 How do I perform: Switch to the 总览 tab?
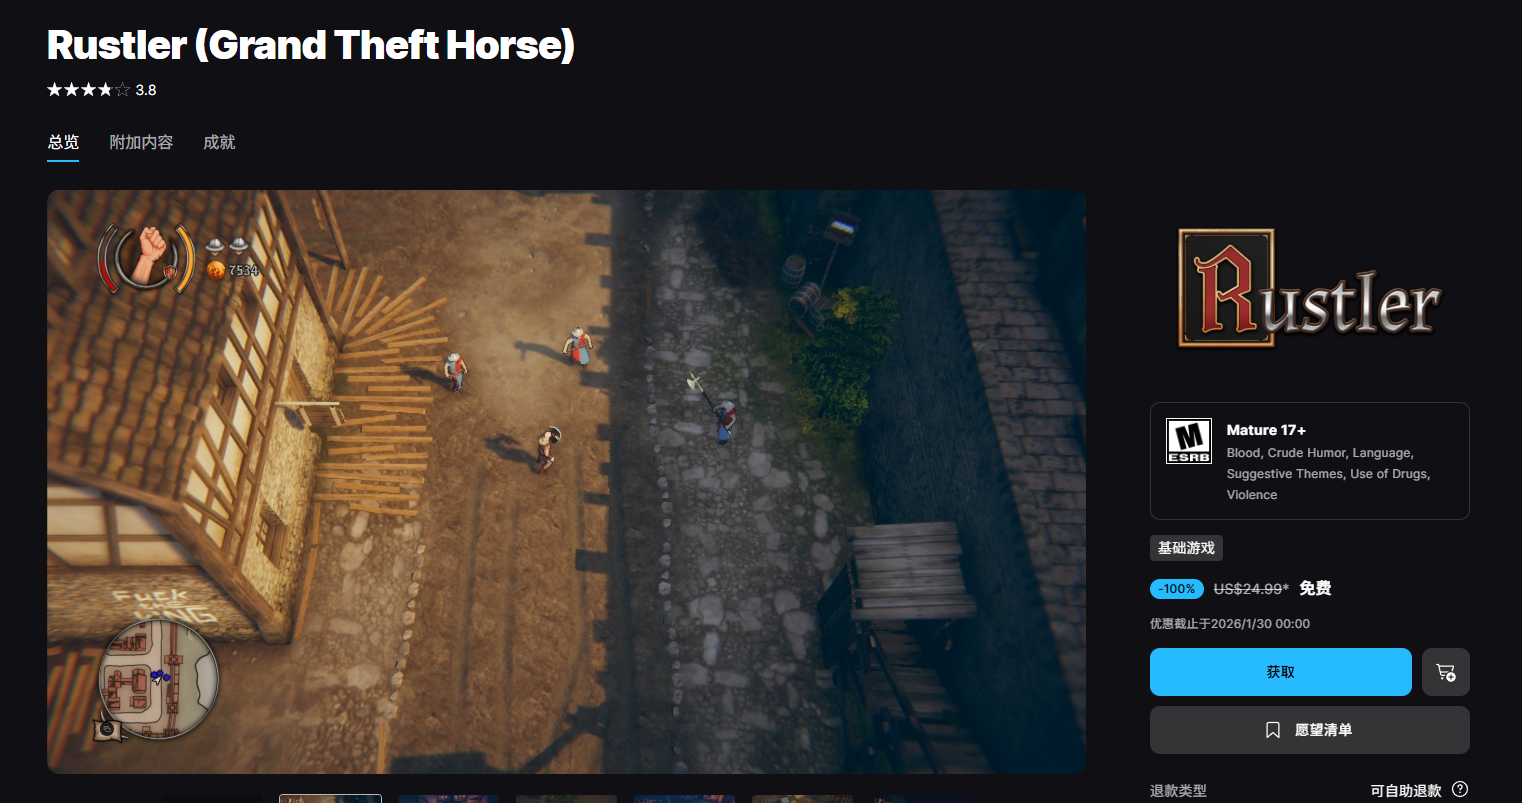[x=63, y=142]
